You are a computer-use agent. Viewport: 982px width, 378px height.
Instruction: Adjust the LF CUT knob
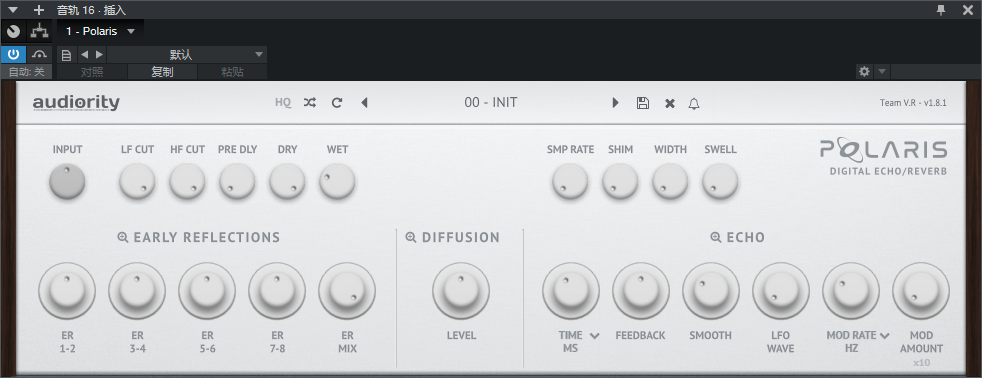[137, 181]
